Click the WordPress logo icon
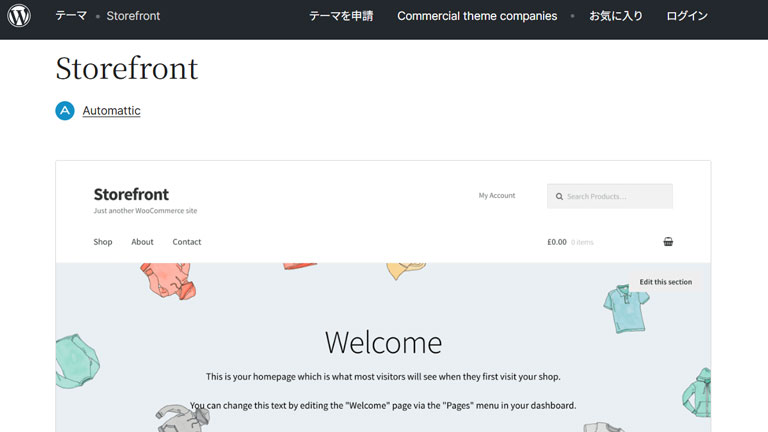This screenshot has width=768, height=432. click(19, 16)
